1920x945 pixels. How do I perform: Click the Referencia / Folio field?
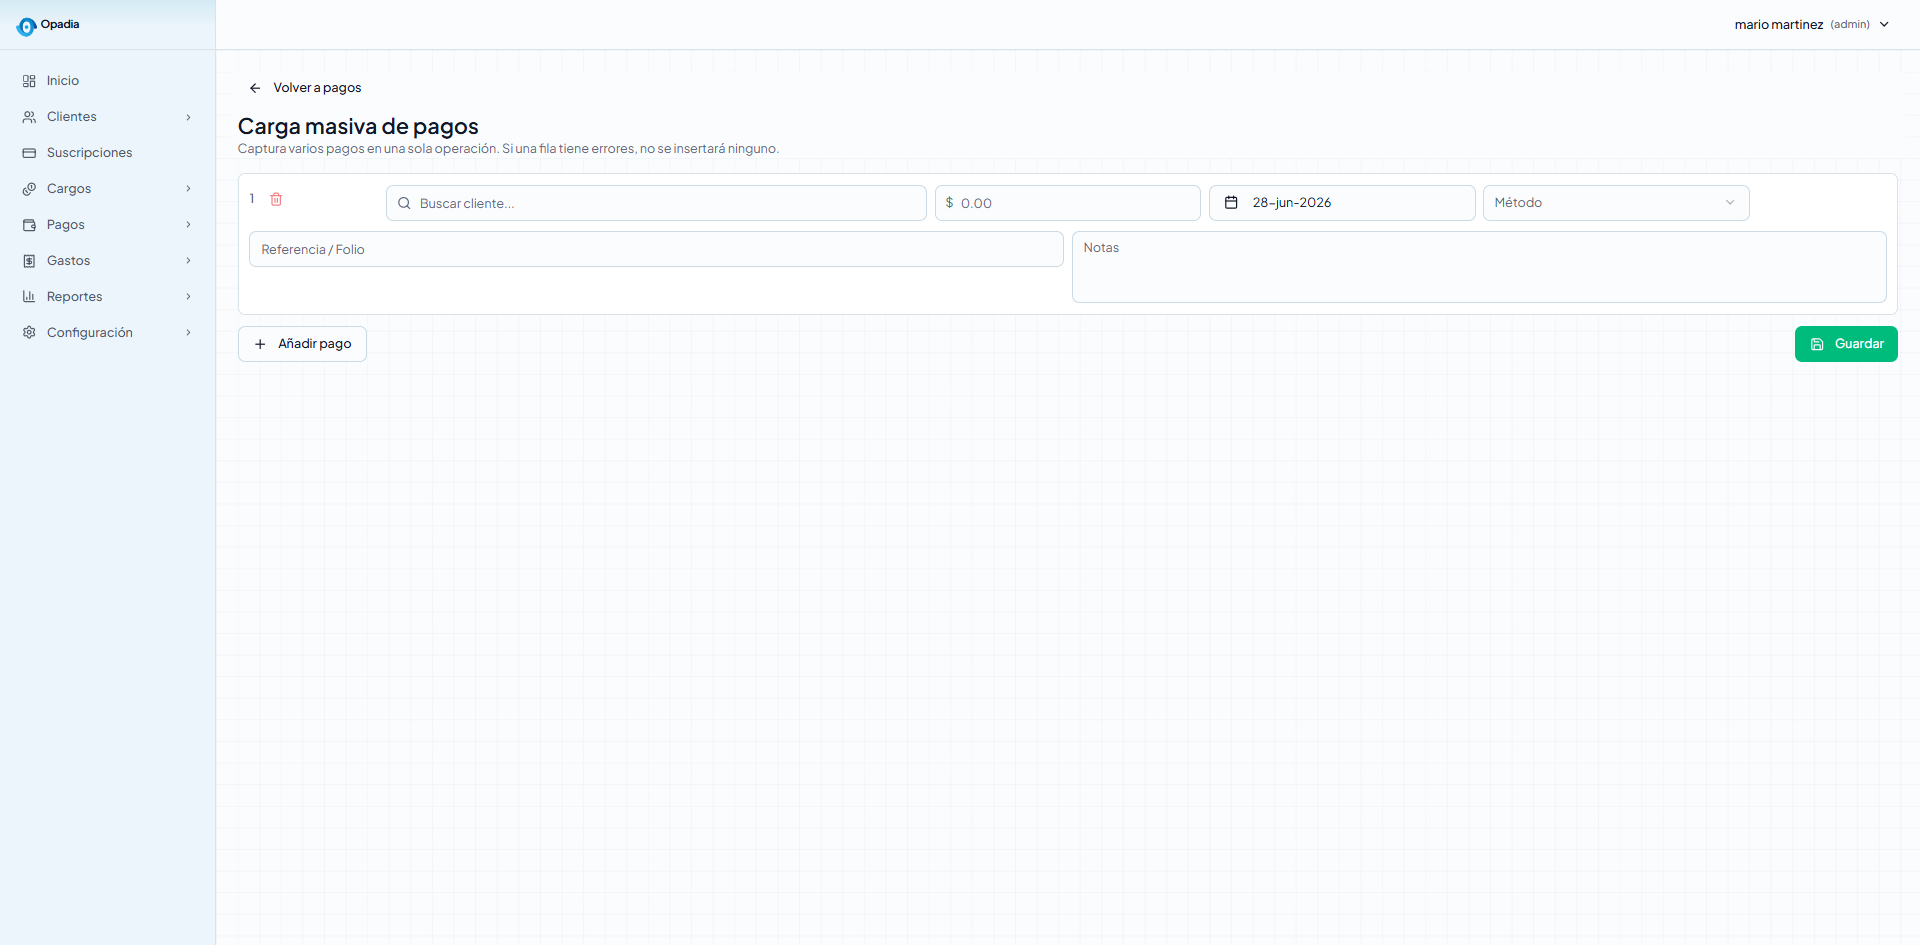pyautogui.click(x=656, y=249)
